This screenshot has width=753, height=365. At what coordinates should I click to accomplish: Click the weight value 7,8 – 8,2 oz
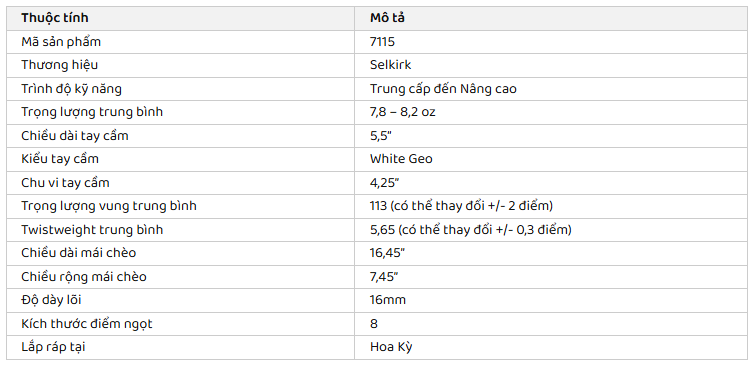pyautogui.click(x=402, y=112)
